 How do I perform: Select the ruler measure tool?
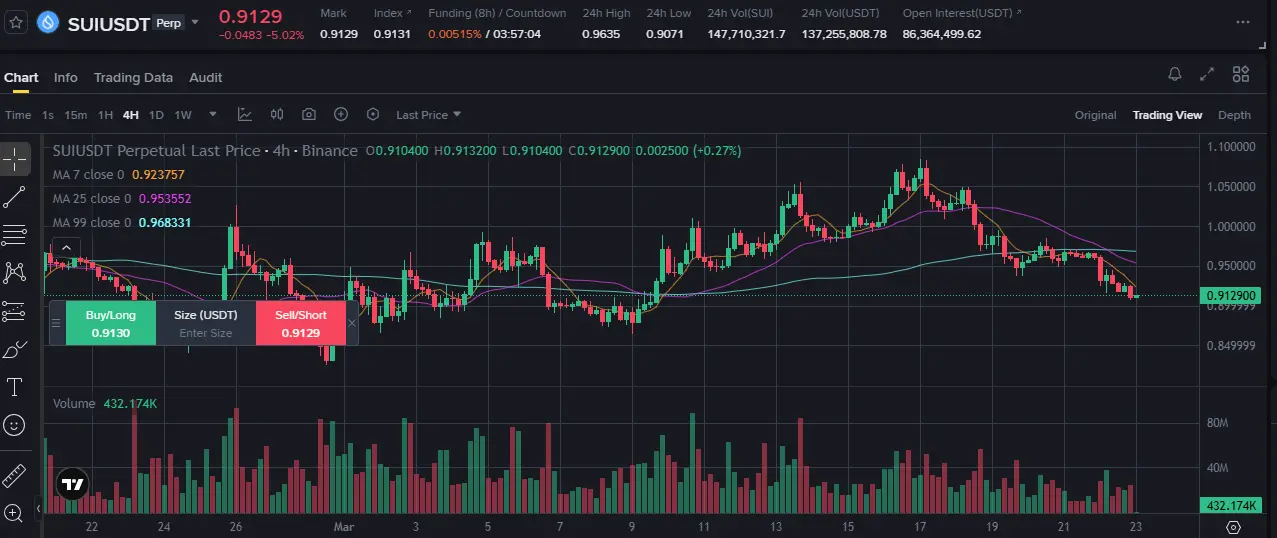tap(15, 475)
